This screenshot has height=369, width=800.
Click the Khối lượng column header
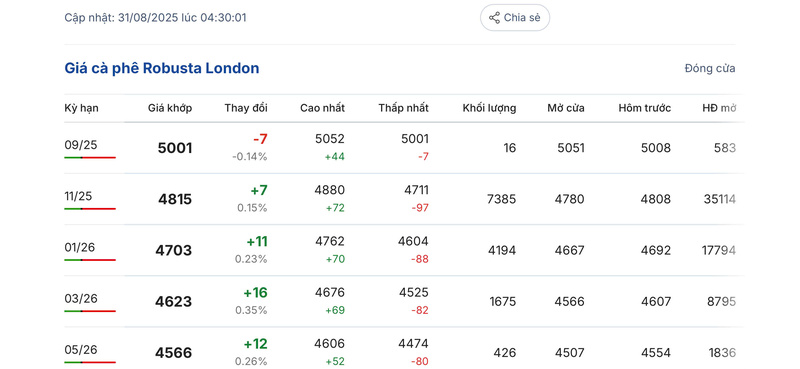click(x=489, y=108)
